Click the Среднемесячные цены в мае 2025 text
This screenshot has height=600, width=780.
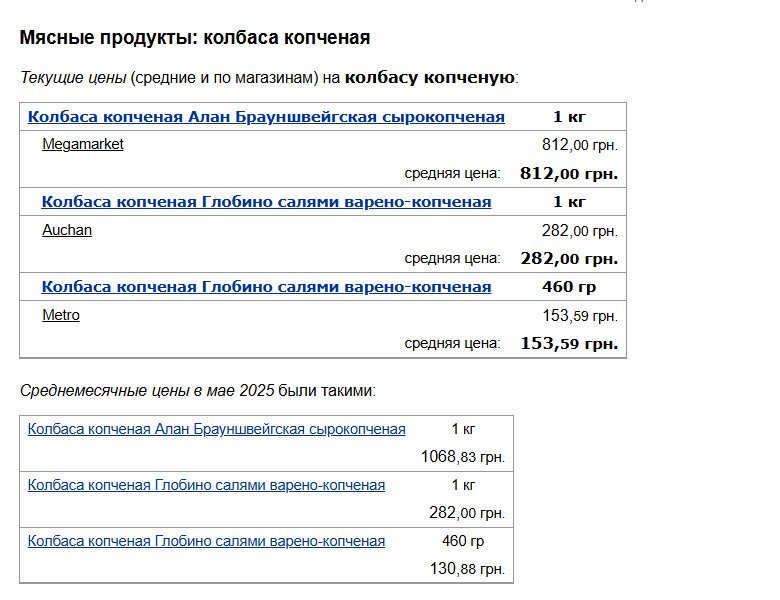[x=147, y=391]
